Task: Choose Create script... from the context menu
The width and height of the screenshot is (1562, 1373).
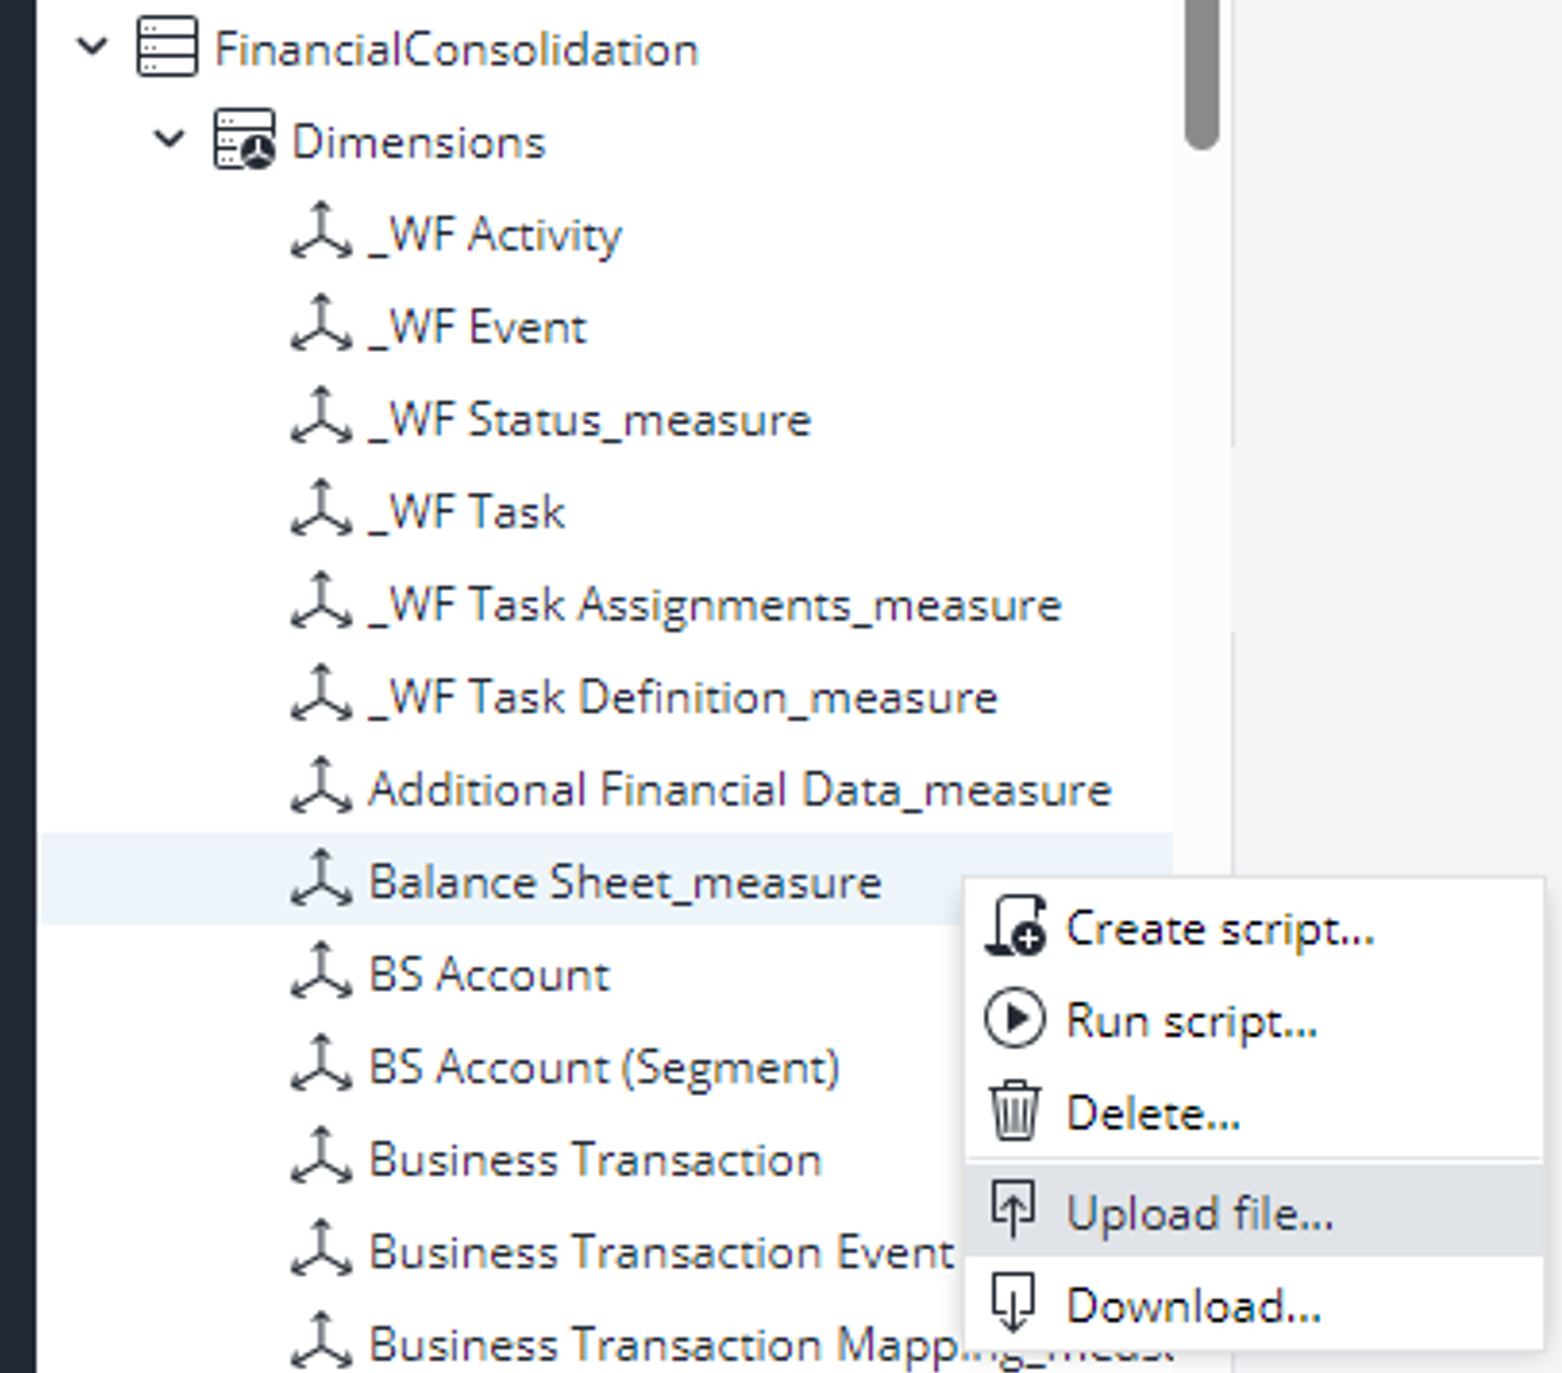Action: click(1254, 927)
